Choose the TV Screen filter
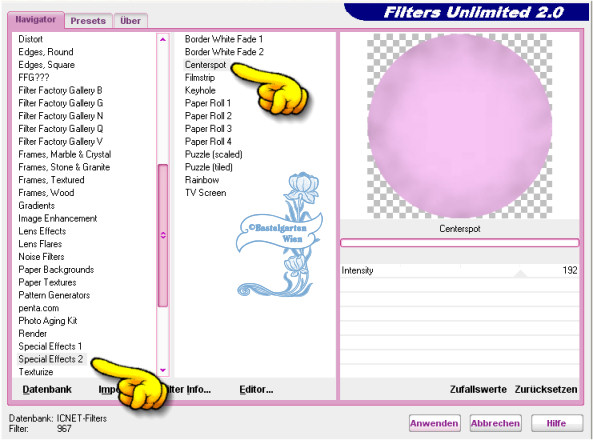Image resolution: width=593 pixels, height=440 pixels. [x=206, y=193]
